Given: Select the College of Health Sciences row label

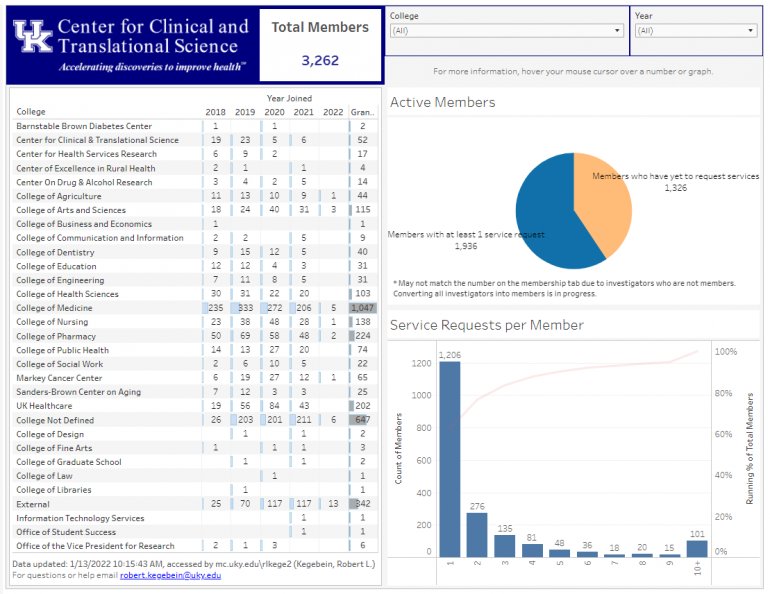Looking at the screenshot, I should 67,294.
